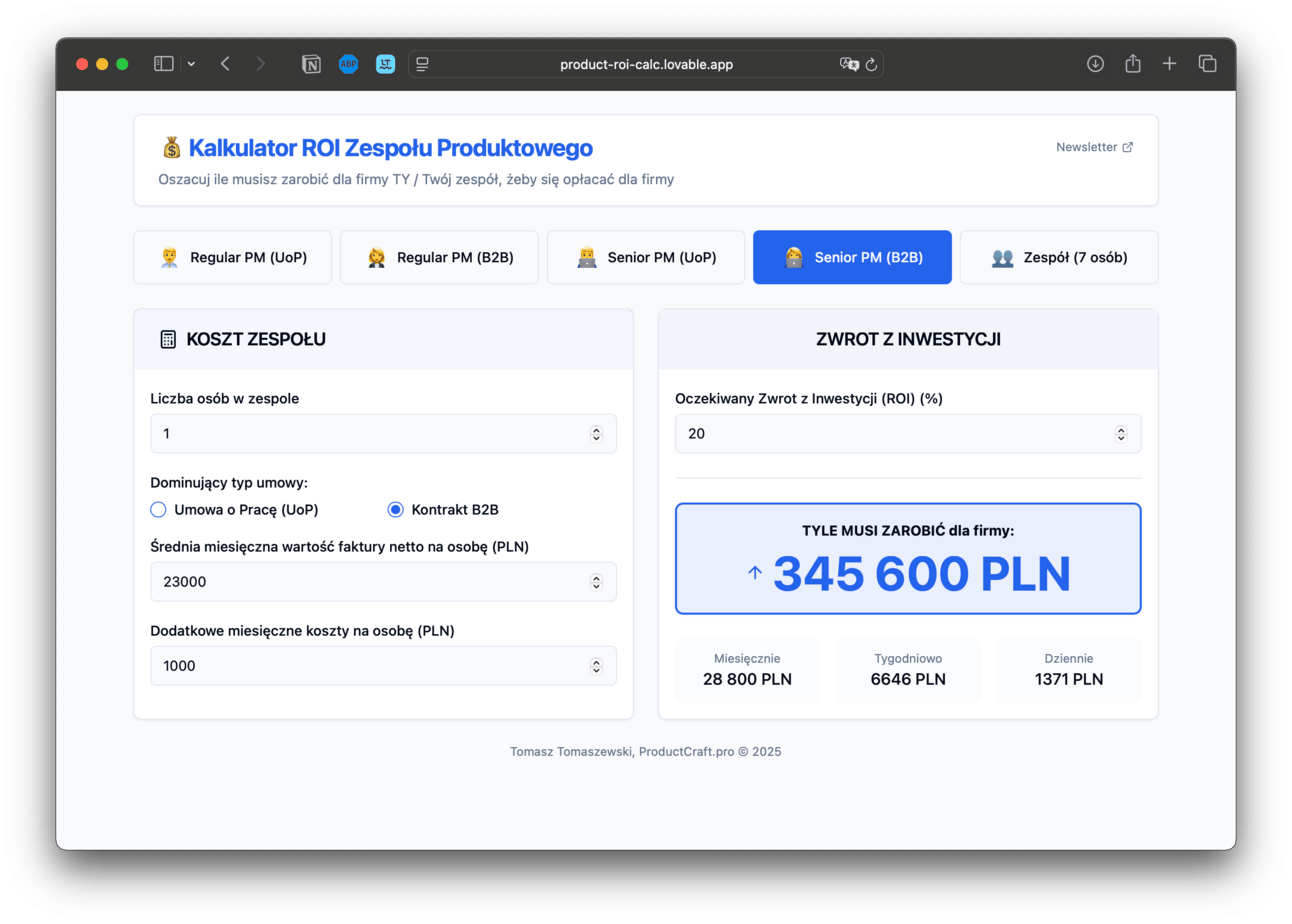Click the footer text Tomasz Tomaszewski, ProductCraft.pro

tap(646, 751)
